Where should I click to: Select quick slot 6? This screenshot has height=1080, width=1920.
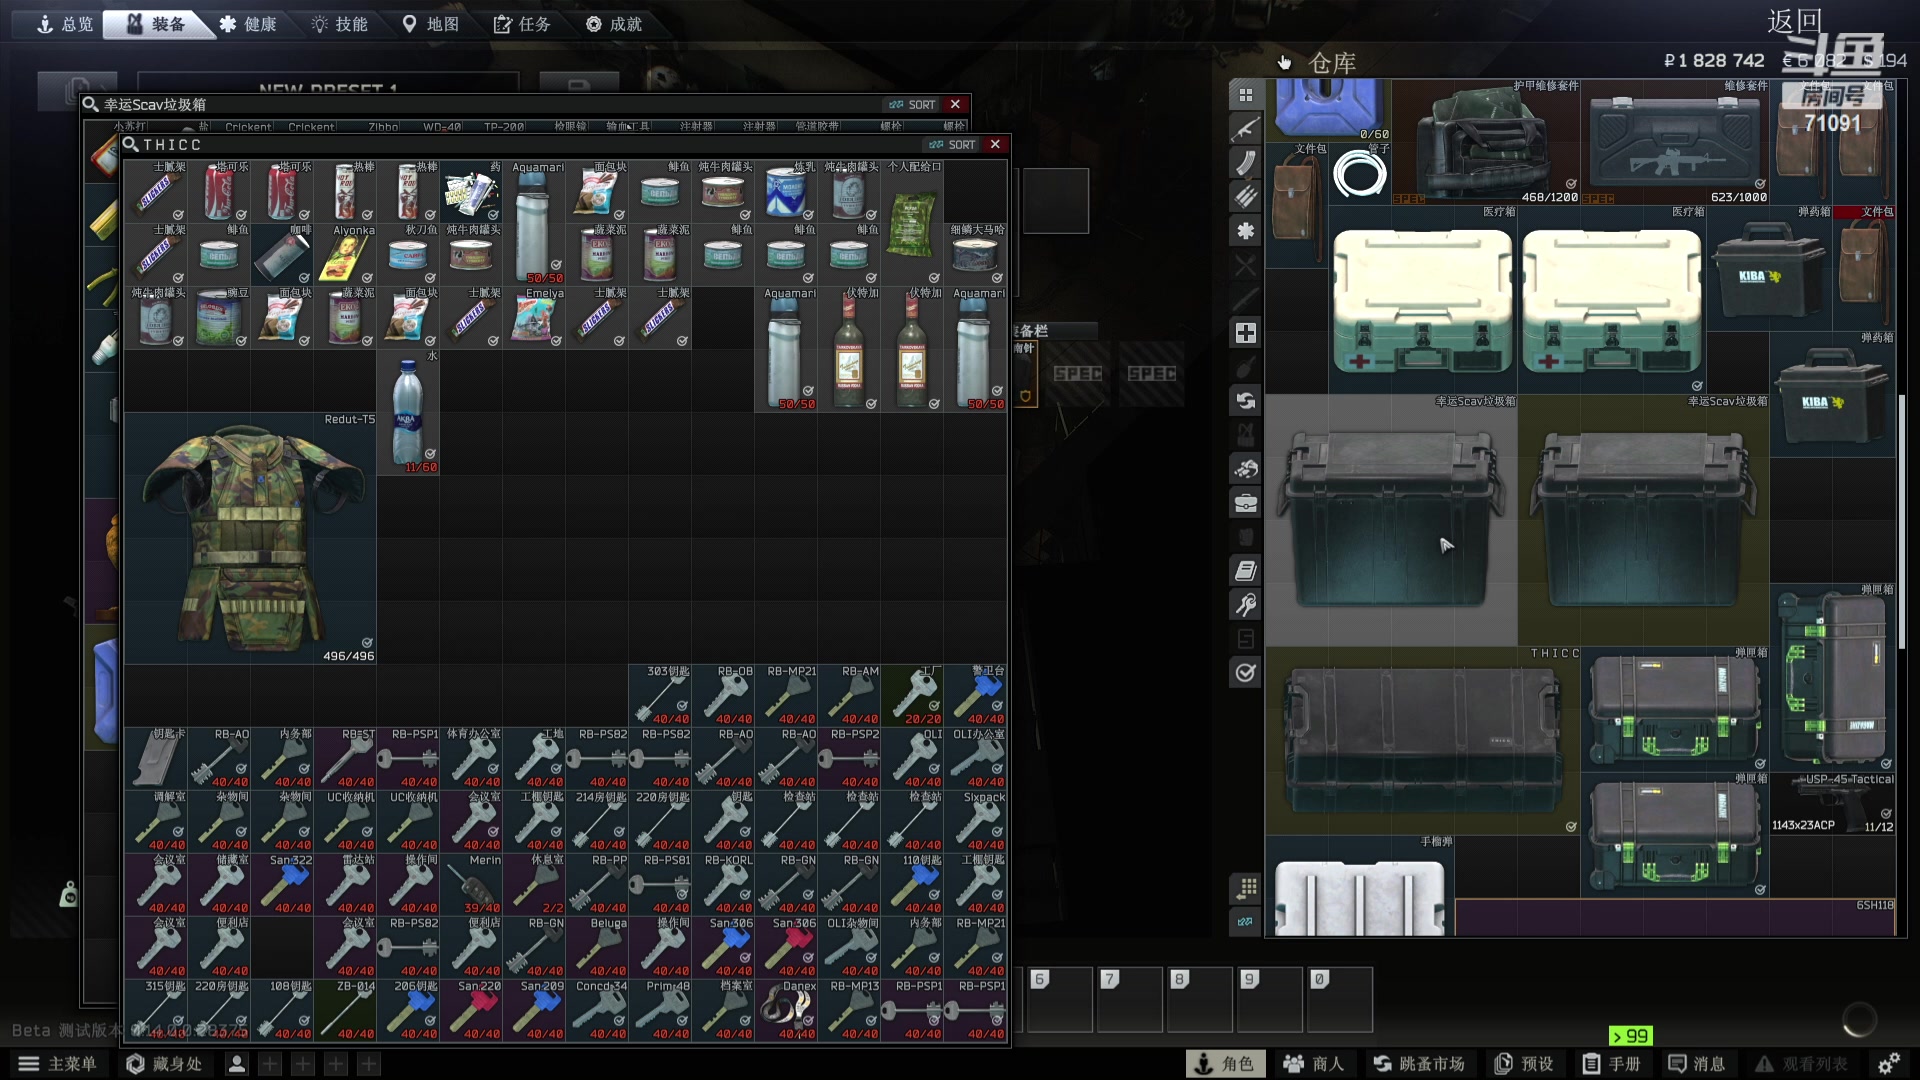pyautogui.click(x=1059, y=999)
